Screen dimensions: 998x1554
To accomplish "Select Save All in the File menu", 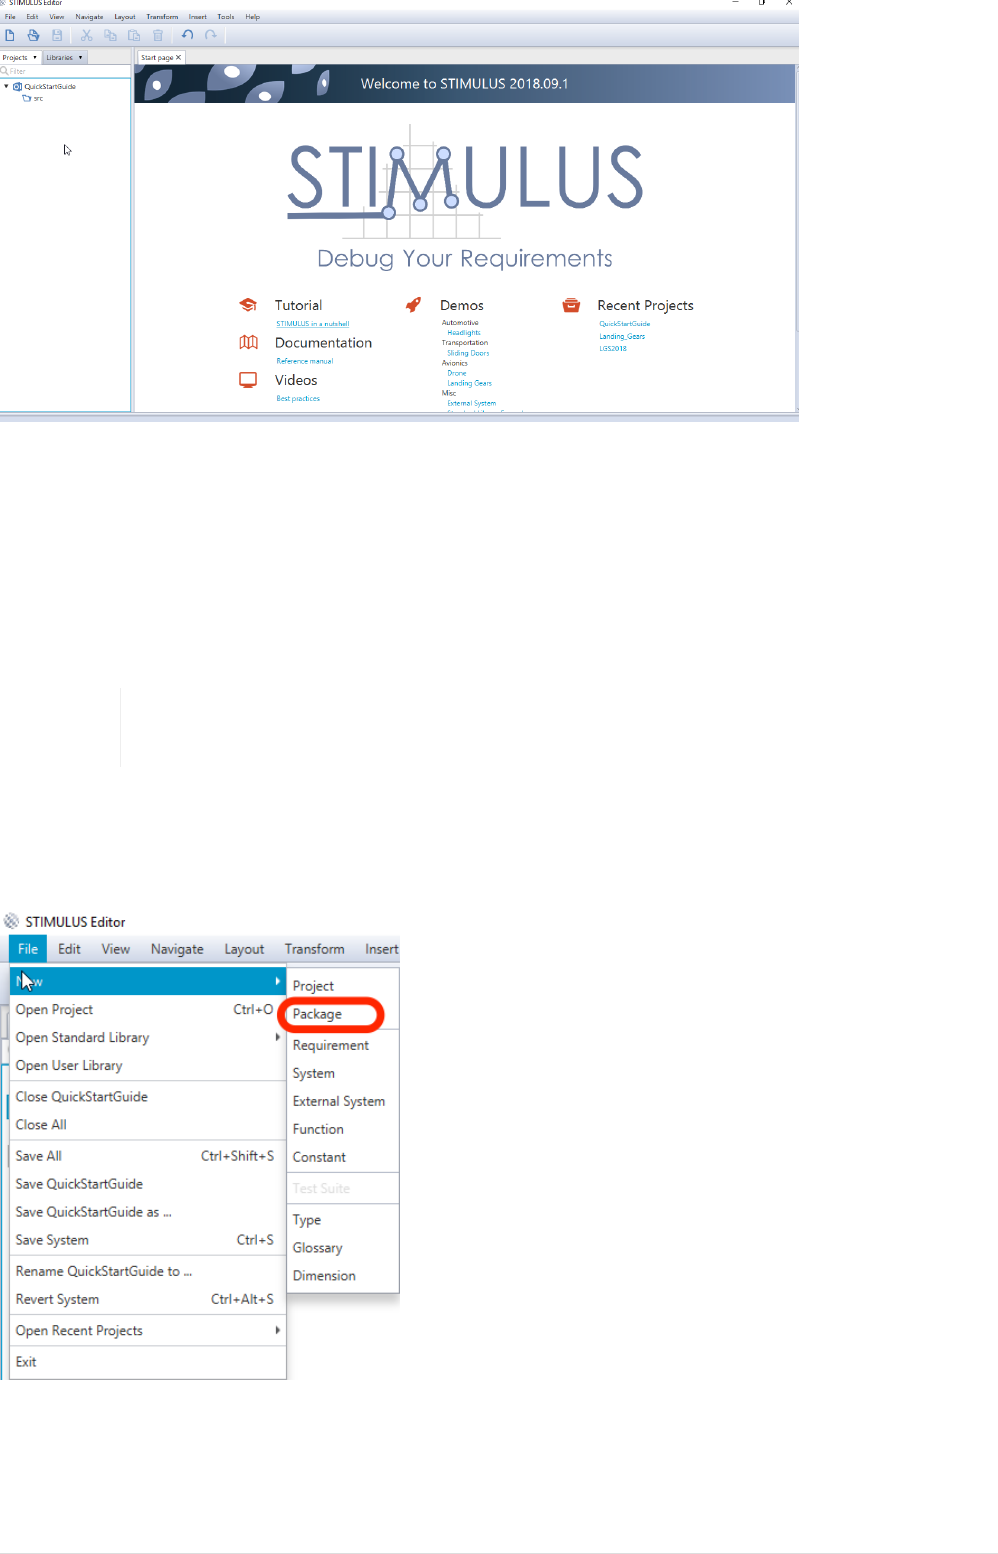I will coord(147,1155).
